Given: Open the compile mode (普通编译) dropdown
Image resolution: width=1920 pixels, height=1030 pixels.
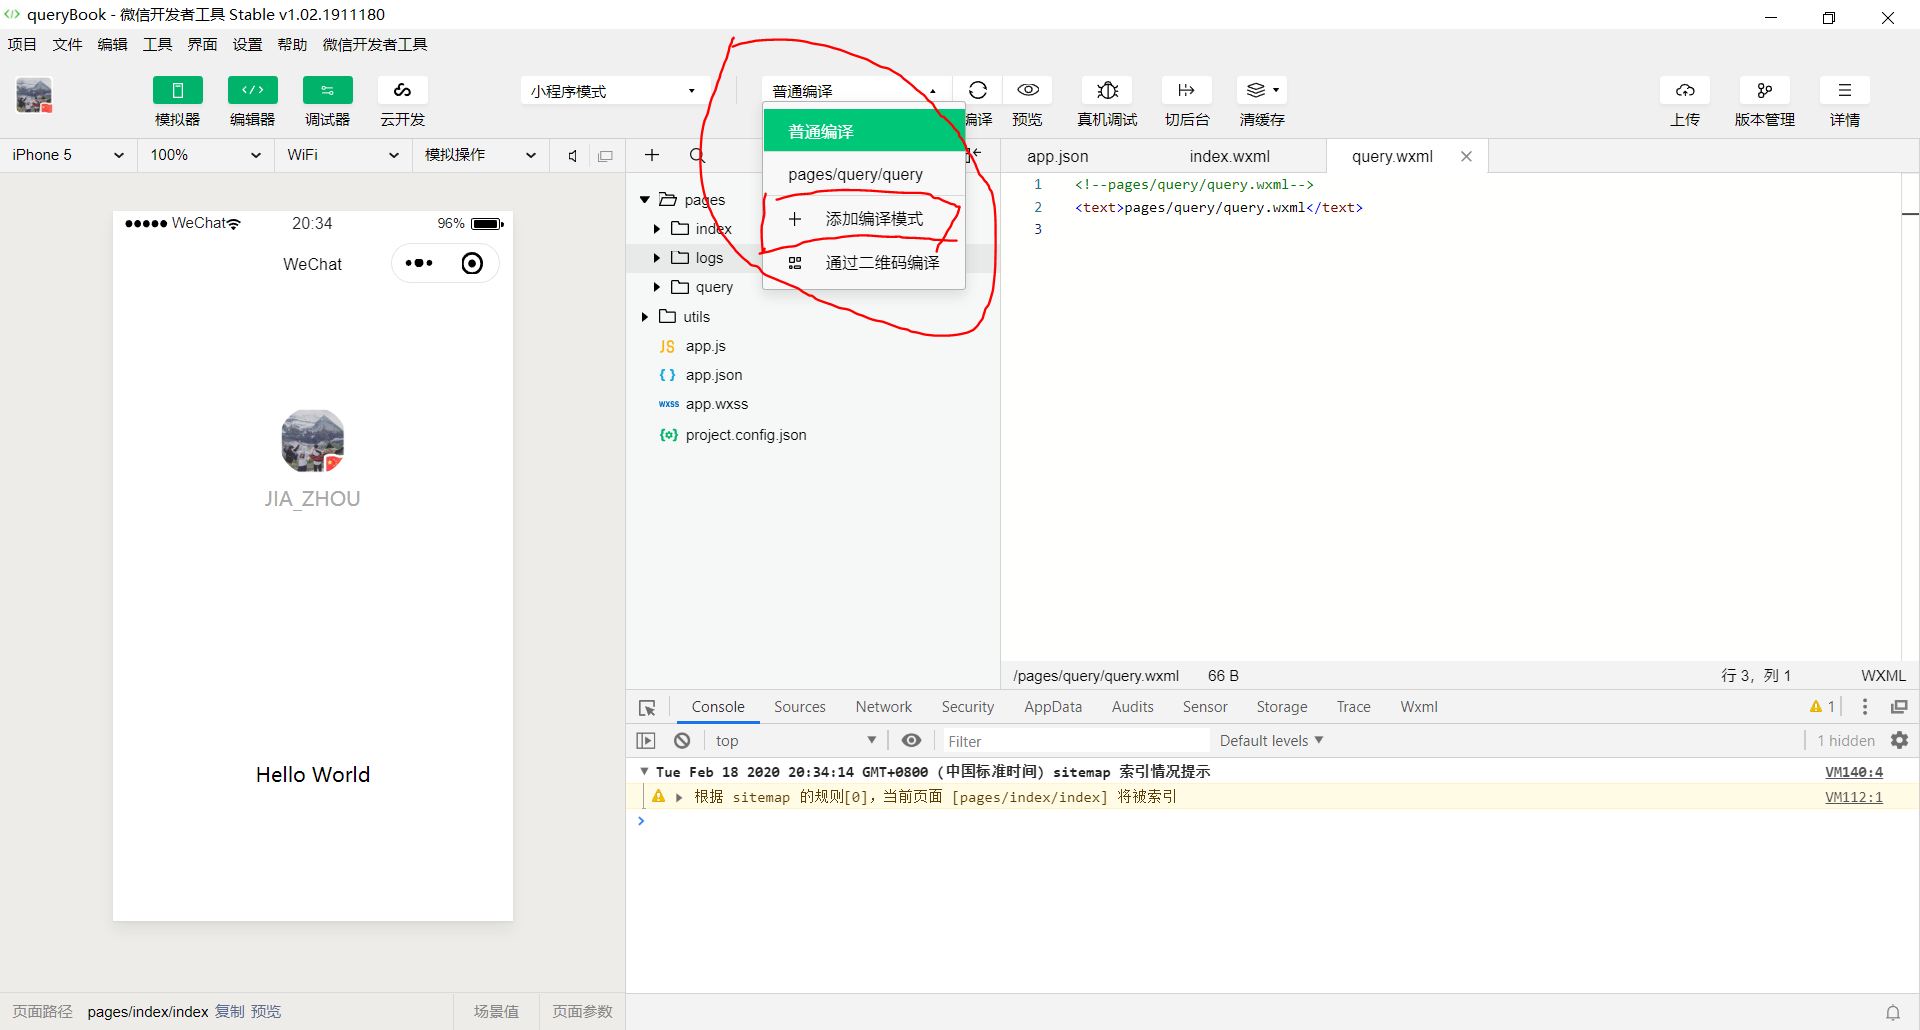Looking at the screenshot, I should click(855, 91).
